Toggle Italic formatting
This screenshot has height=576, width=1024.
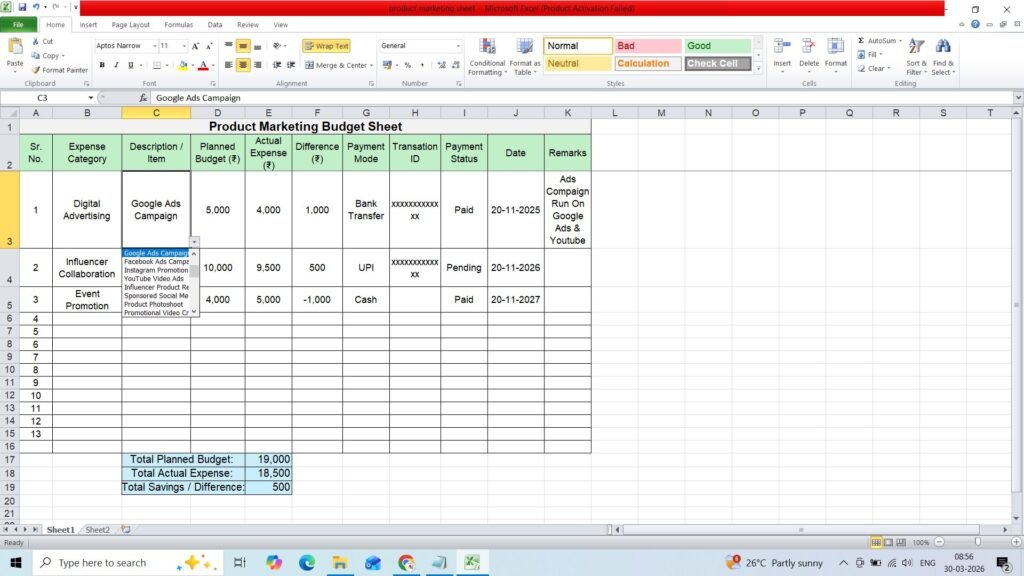(x=116, y=65)
